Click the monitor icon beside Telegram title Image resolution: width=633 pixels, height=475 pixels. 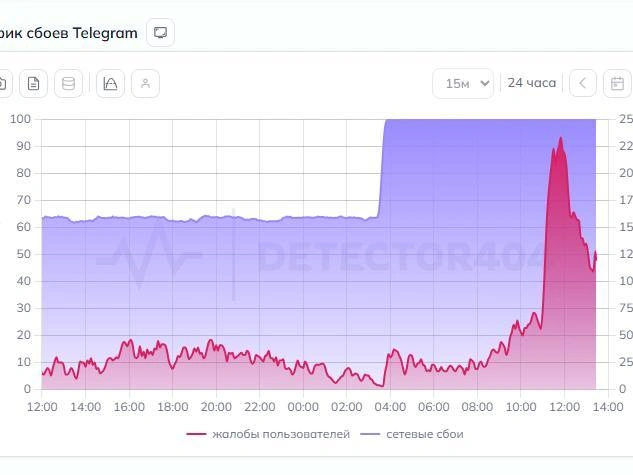pyautogui.click(x=160, y=33)
